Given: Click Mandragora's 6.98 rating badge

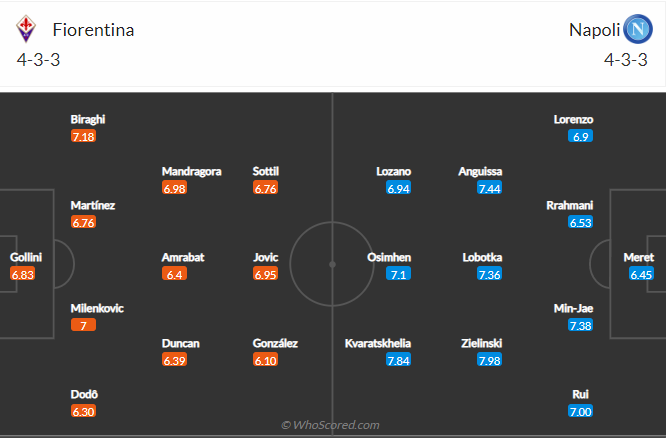Looking at the screenshot, I should click(x=174, y=188).
